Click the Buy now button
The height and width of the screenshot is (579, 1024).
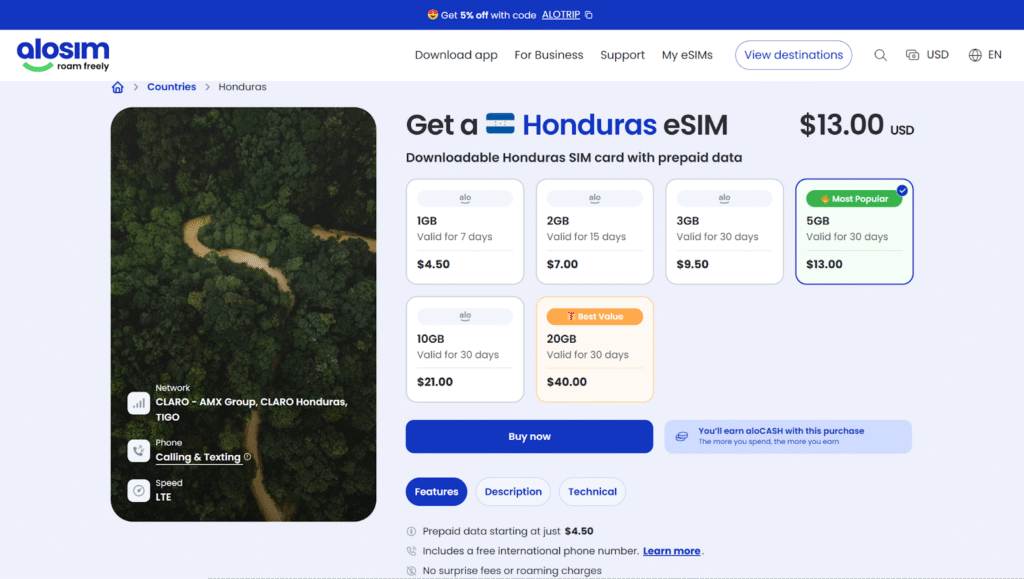click(529, 437)
